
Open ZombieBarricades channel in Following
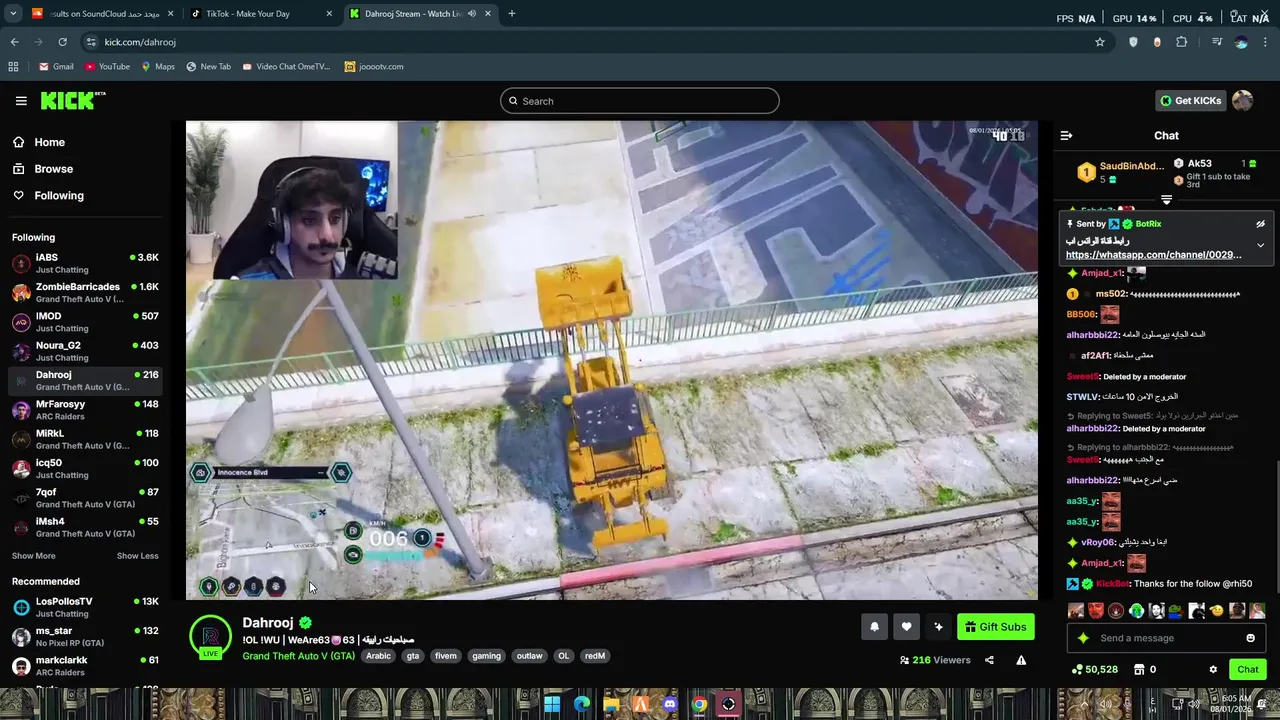coord(85,292)
